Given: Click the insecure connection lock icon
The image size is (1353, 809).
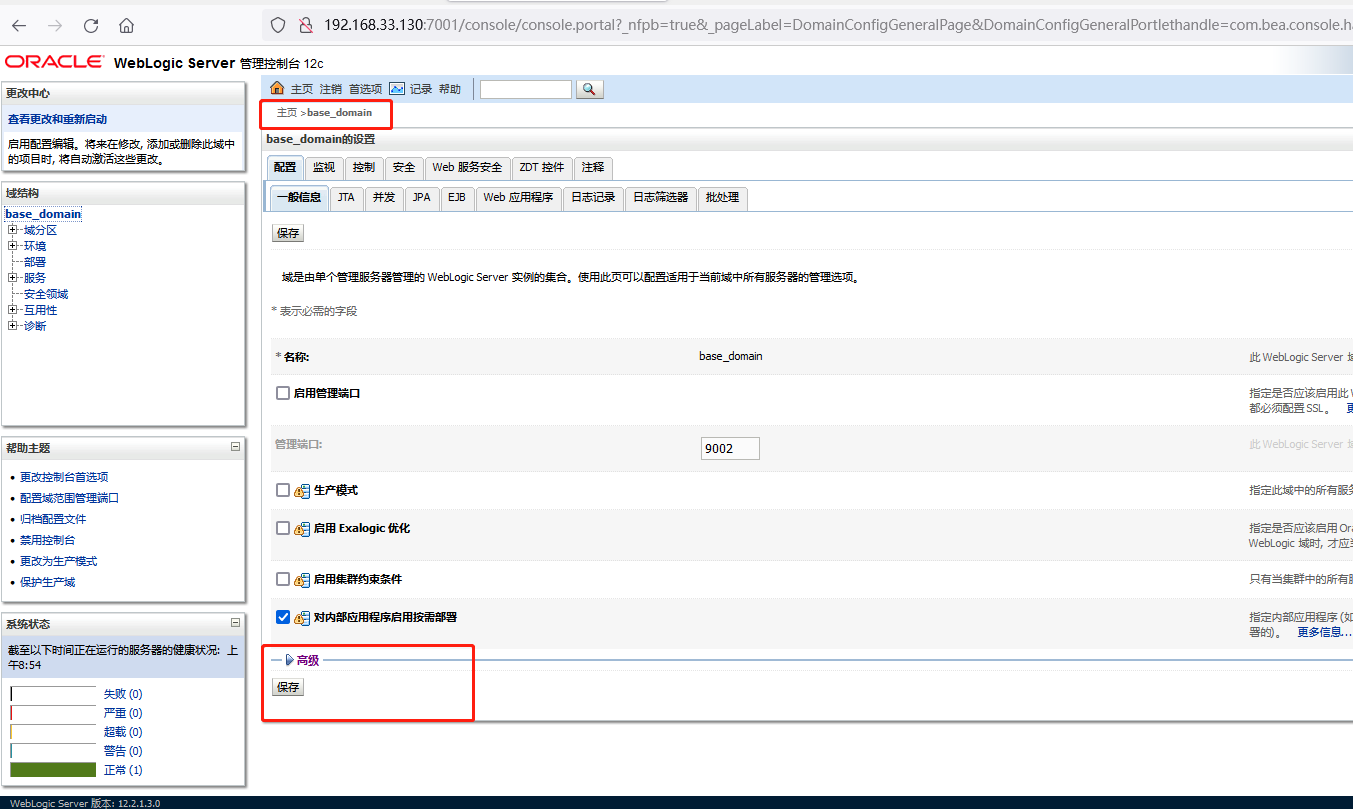Looking at the screenshot, I should click(306, 25).
